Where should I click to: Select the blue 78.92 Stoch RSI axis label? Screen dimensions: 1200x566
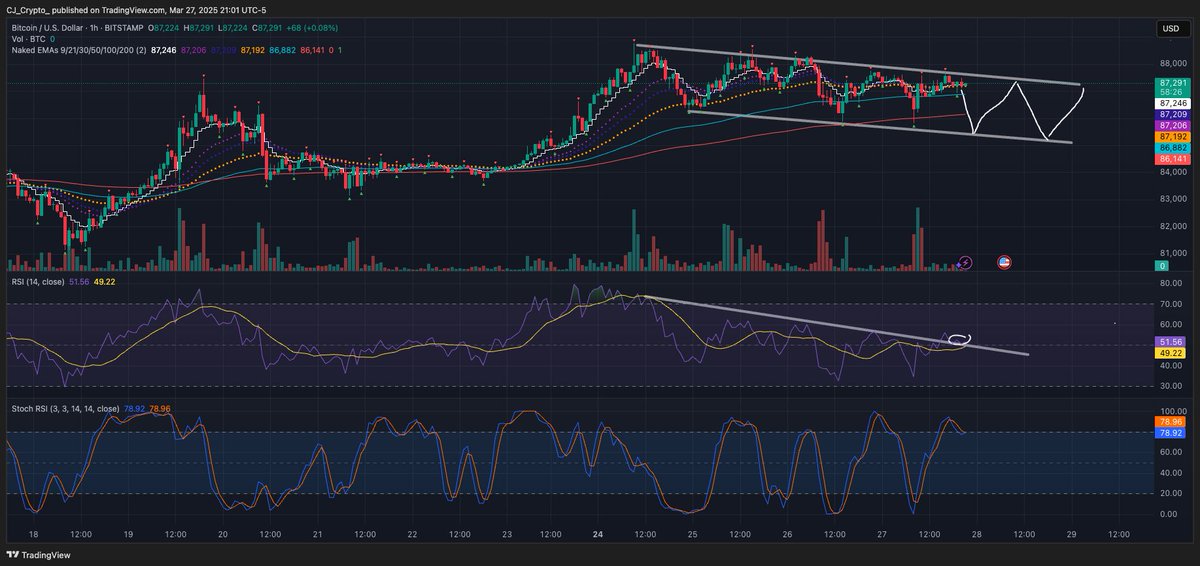click(1171, 434)
